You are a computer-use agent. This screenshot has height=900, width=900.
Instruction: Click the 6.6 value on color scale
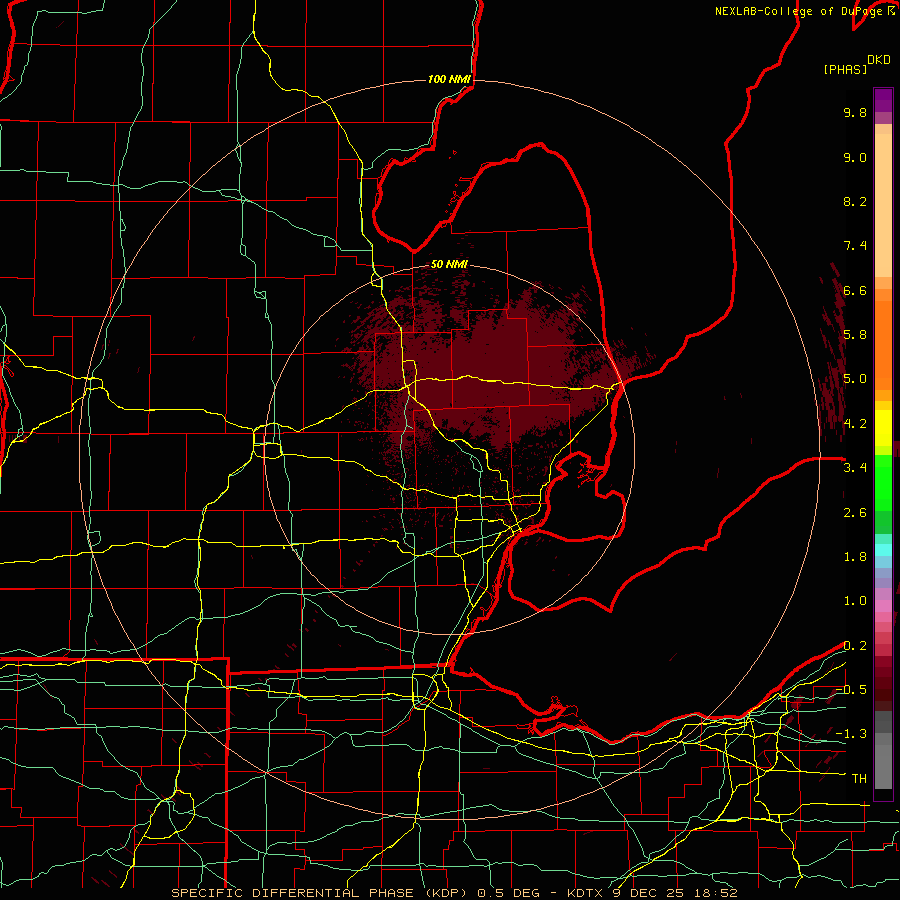click(855, 290)
